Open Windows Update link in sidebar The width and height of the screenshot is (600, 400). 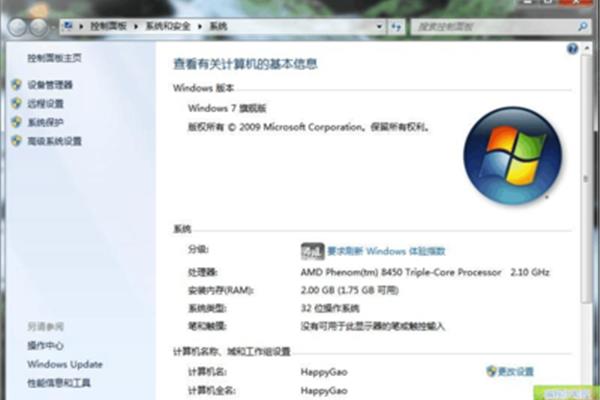tap(65, 364)
